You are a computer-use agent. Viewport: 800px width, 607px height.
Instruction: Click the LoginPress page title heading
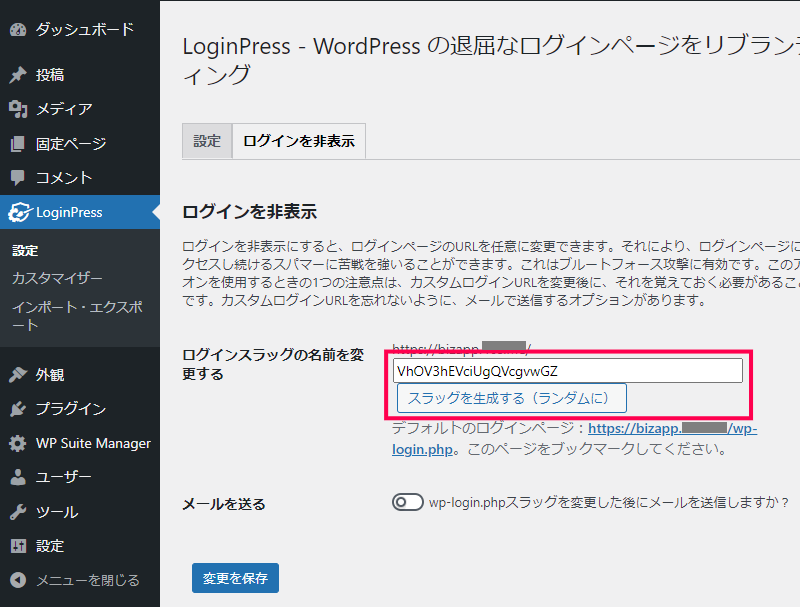(x=491, y=60)
